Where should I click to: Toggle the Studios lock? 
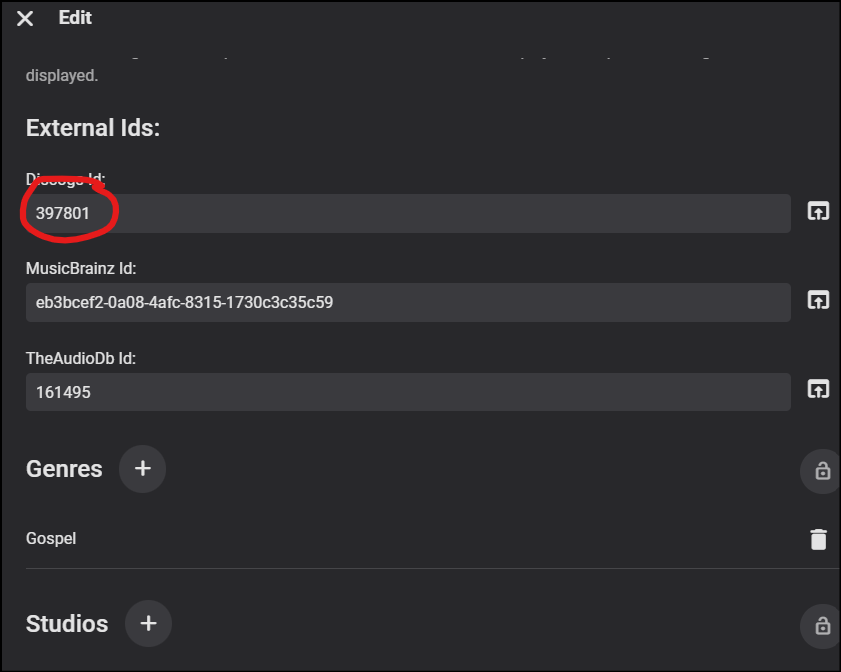[x=822, y=626]
